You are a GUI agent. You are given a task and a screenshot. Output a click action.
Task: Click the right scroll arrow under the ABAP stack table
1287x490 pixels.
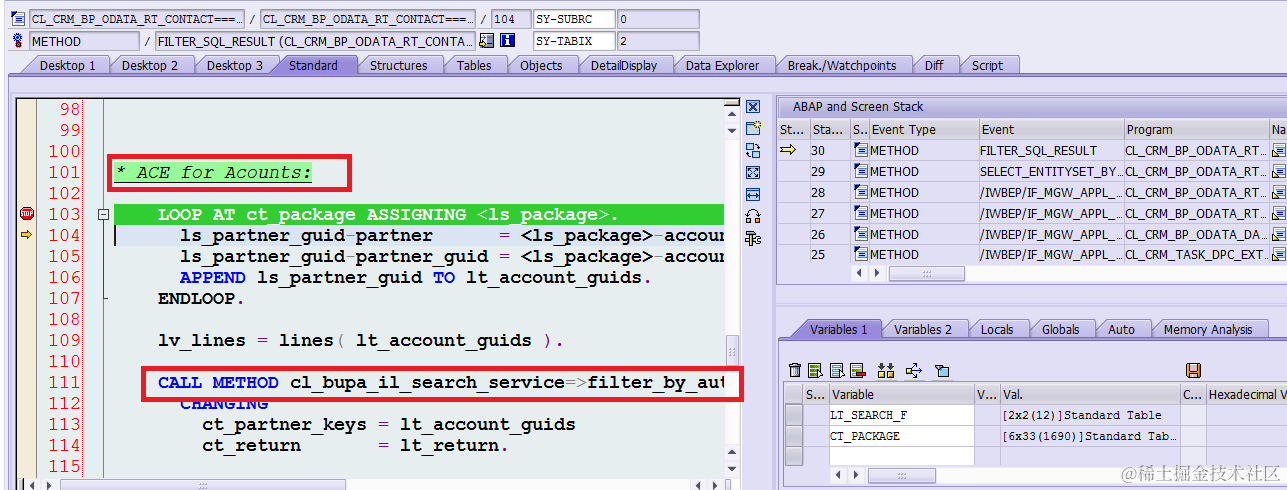877,273
